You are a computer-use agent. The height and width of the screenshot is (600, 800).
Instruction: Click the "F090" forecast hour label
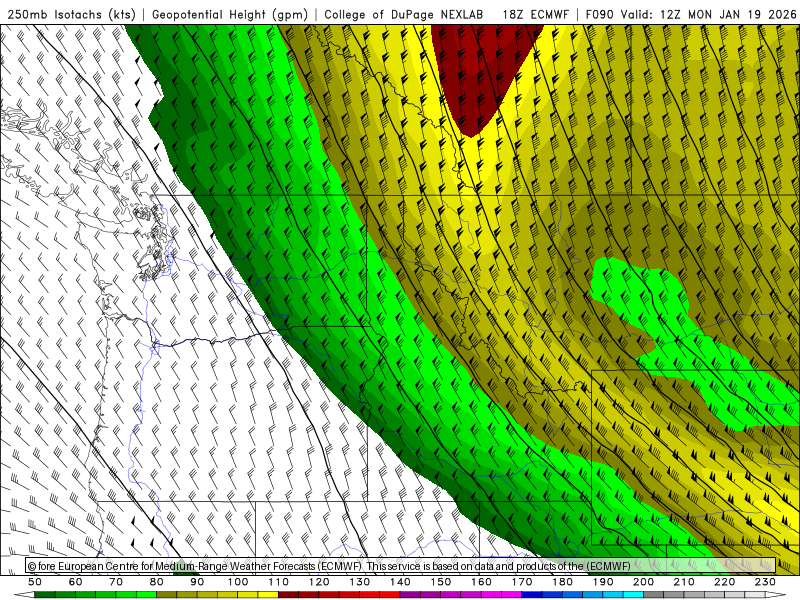(x=599, y=15)
